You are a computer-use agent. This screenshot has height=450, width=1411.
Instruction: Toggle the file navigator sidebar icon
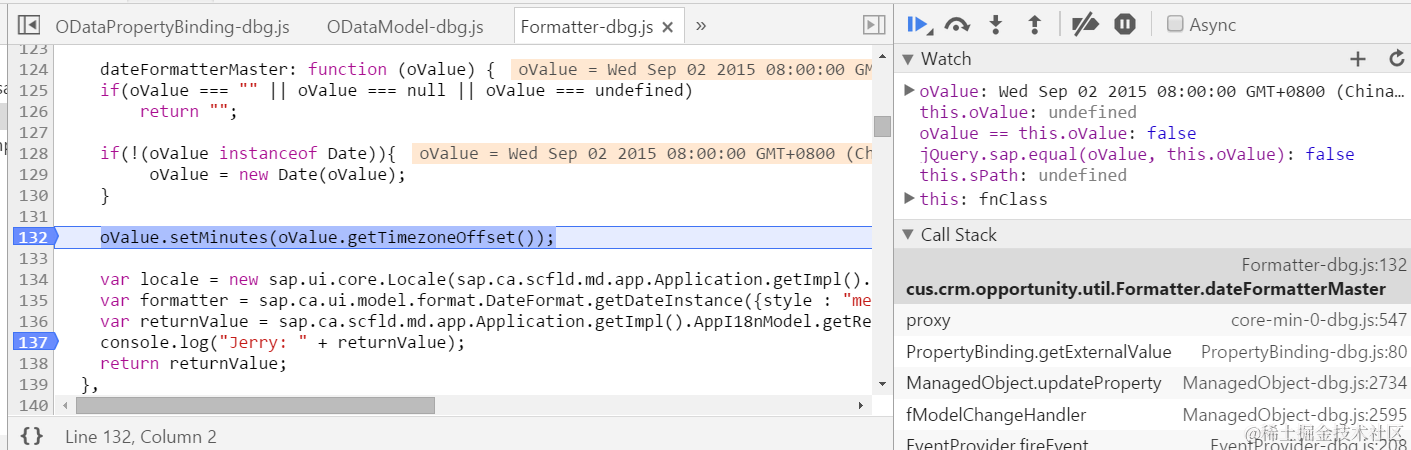[x=29, y=25]
